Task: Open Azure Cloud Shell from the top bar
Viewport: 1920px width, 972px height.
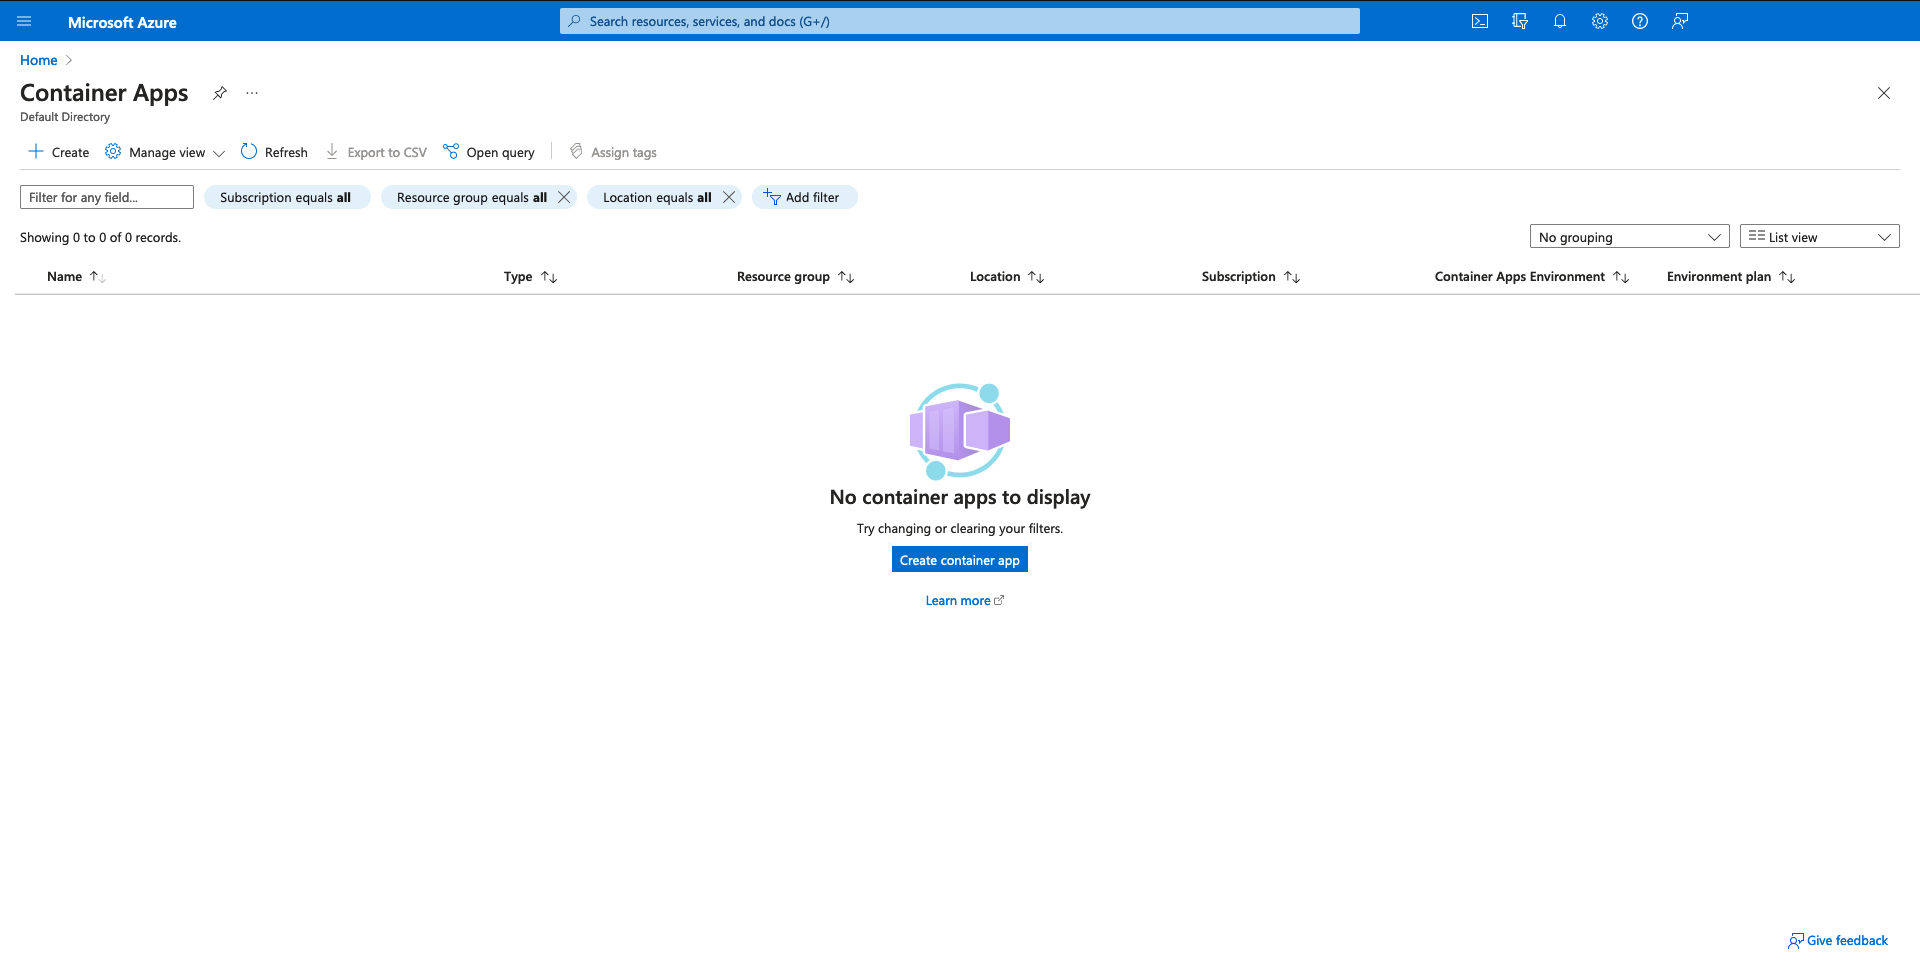Action: [x=1479, y=20]
